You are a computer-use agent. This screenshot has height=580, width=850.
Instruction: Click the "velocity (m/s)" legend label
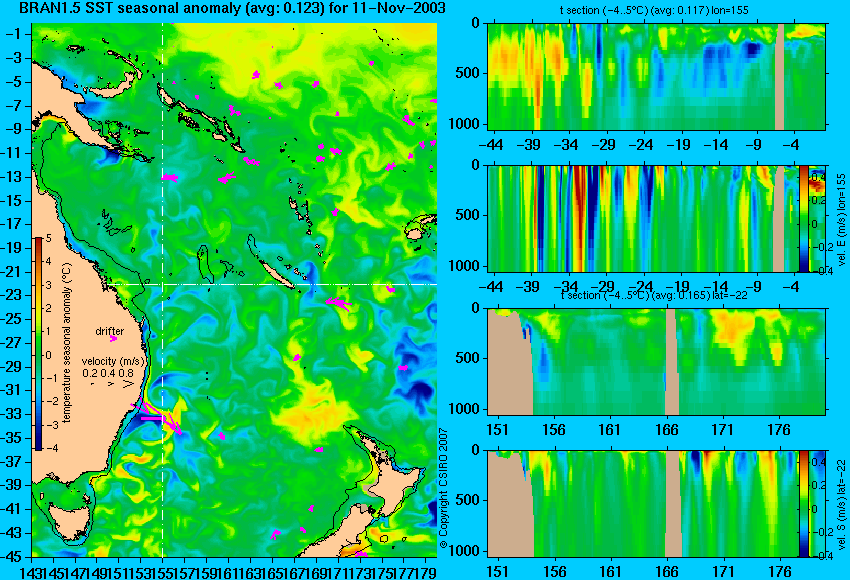point(113,361)
